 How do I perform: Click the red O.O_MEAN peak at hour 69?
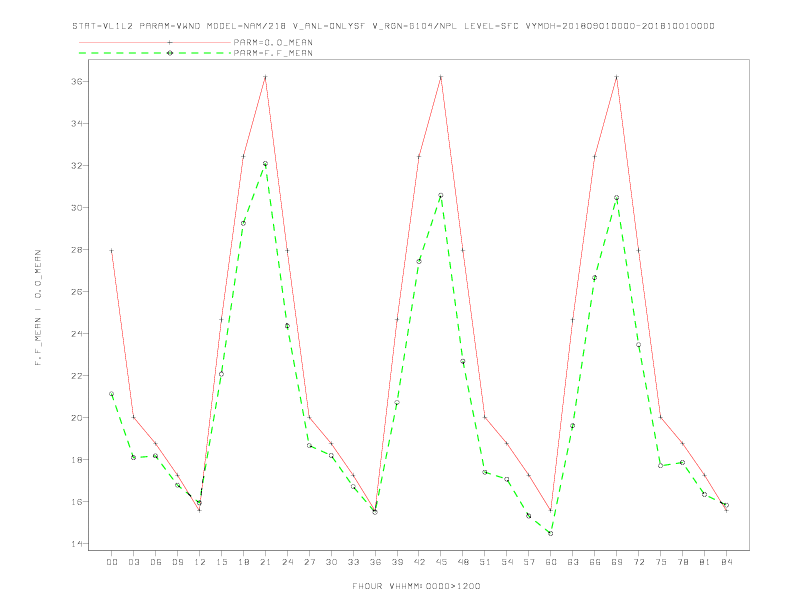[x=617, y=77]
